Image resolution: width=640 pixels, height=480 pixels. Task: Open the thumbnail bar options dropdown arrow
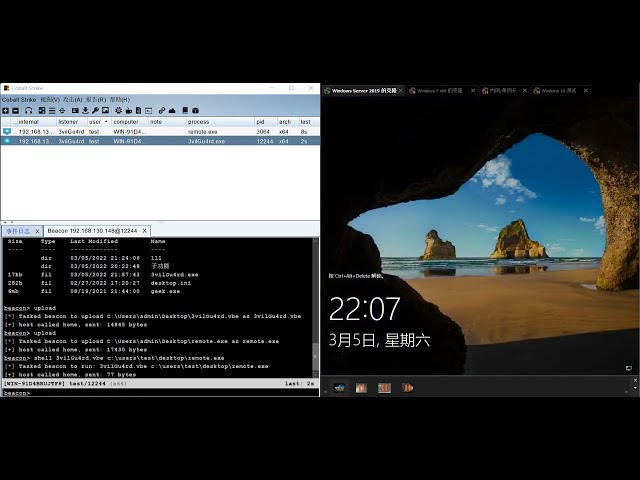(x=635, y=388)
